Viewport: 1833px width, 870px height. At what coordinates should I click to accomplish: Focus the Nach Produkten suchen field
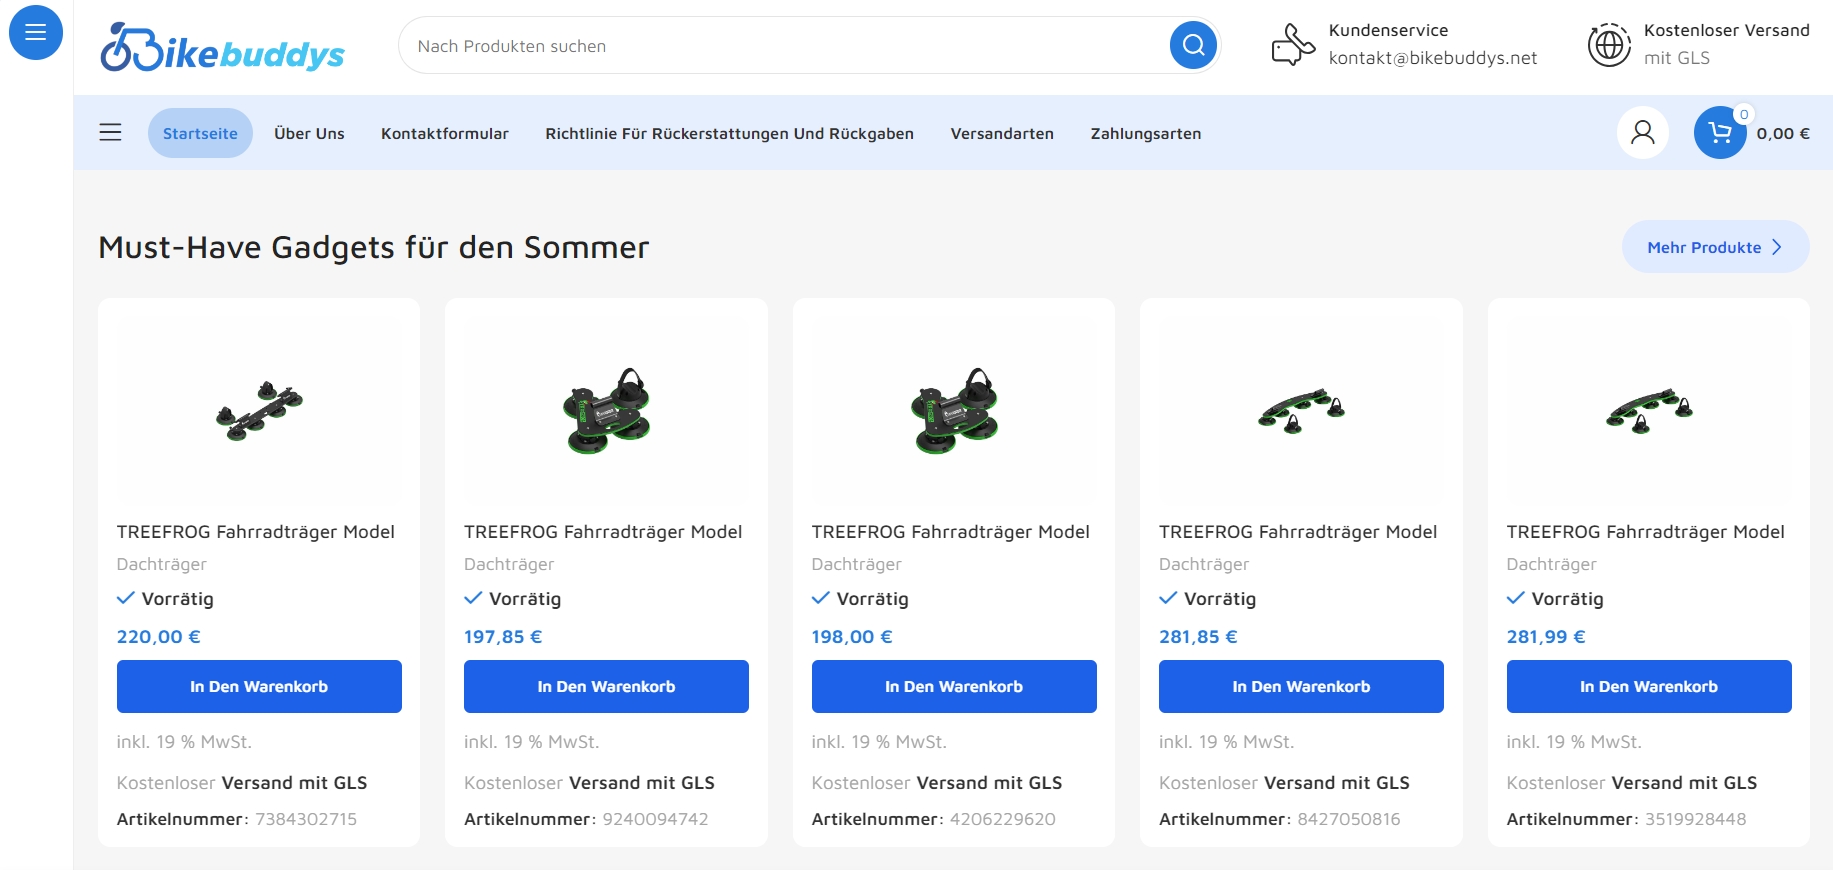pos(780,46)
